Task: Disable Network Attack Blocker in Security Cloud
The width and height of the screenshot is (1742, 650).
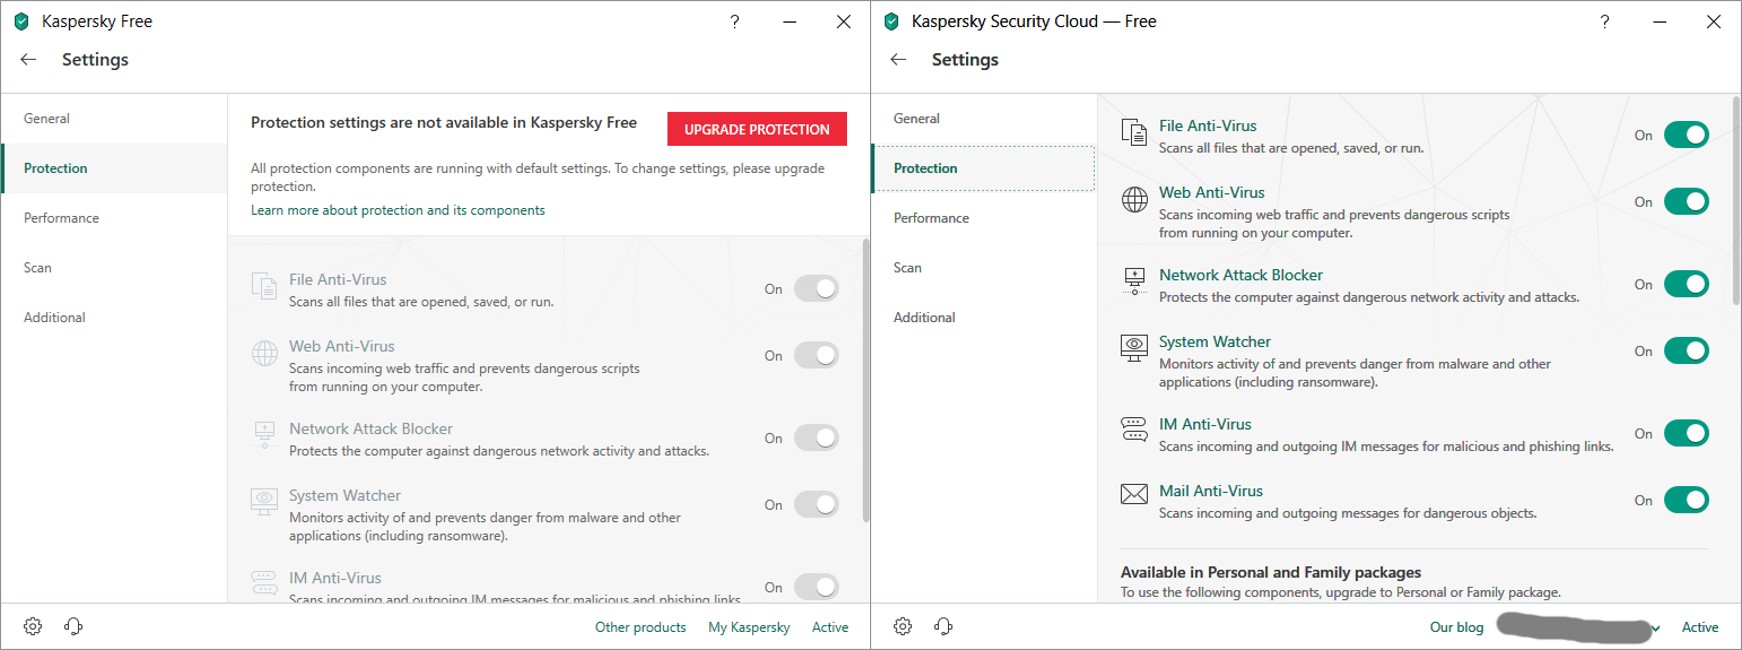Action: click(1686, 284)
